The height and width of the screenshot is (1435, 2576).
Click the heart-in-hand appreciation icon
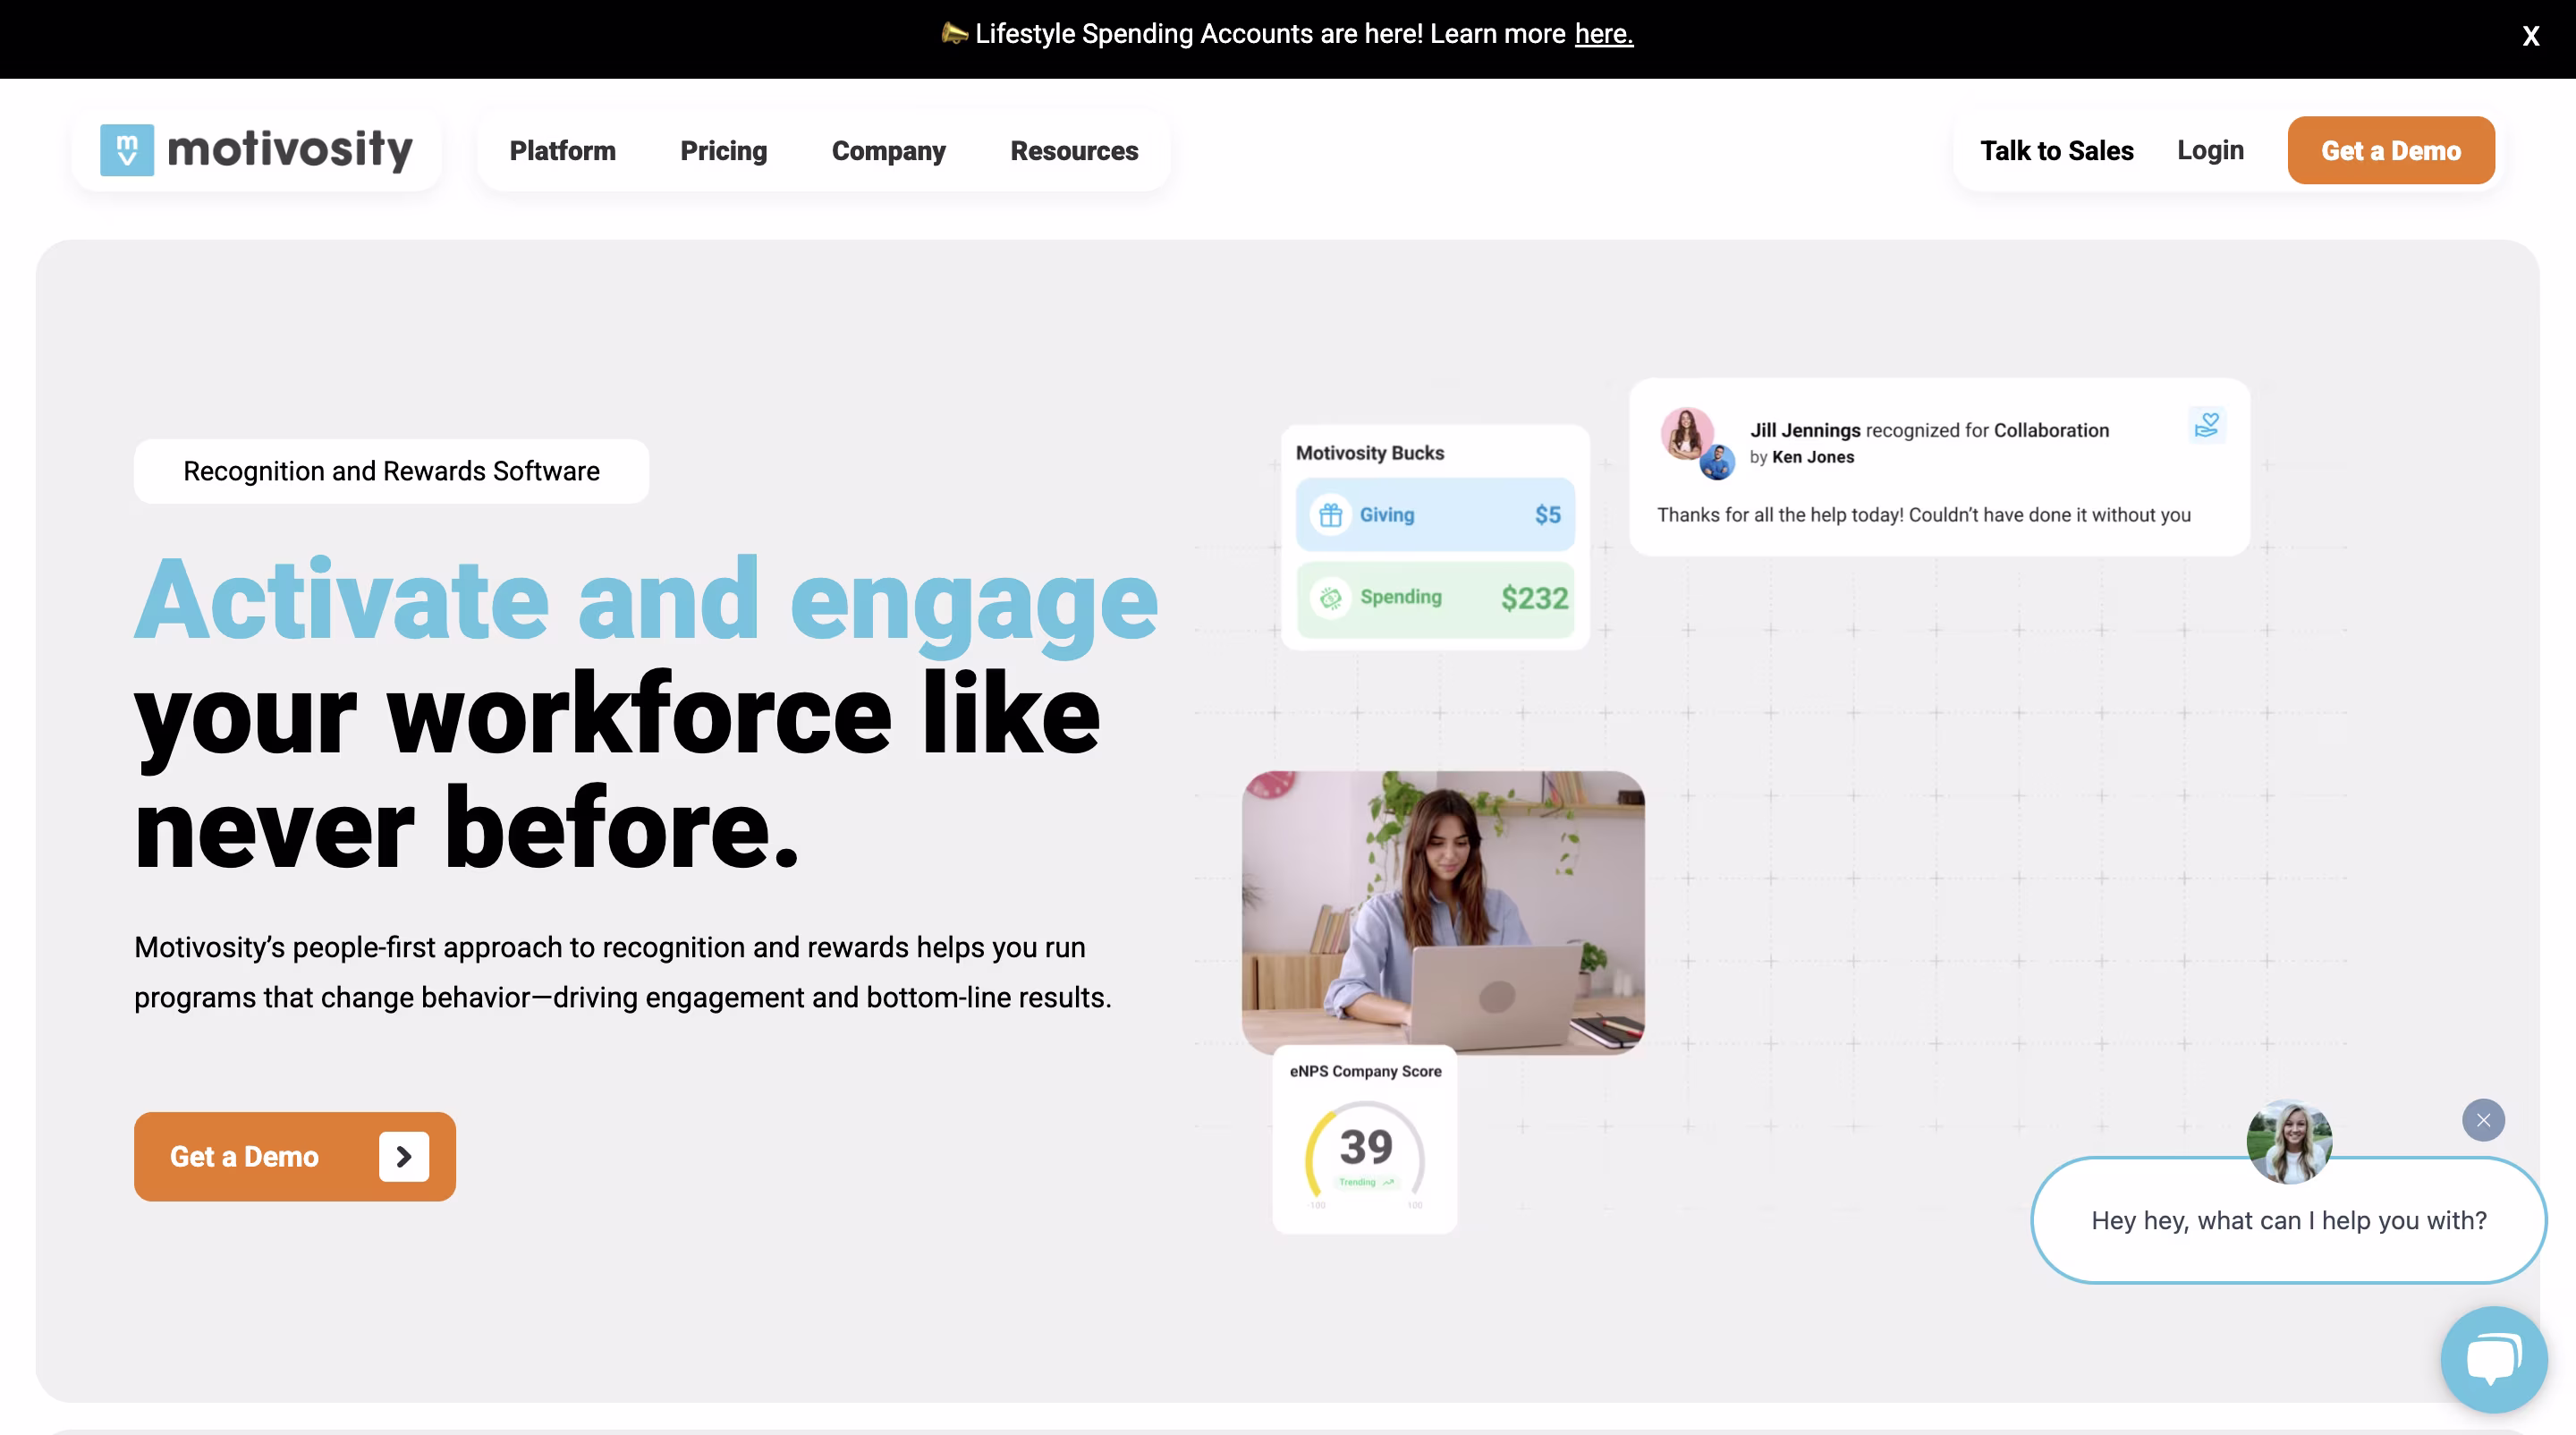(2206, 425)
